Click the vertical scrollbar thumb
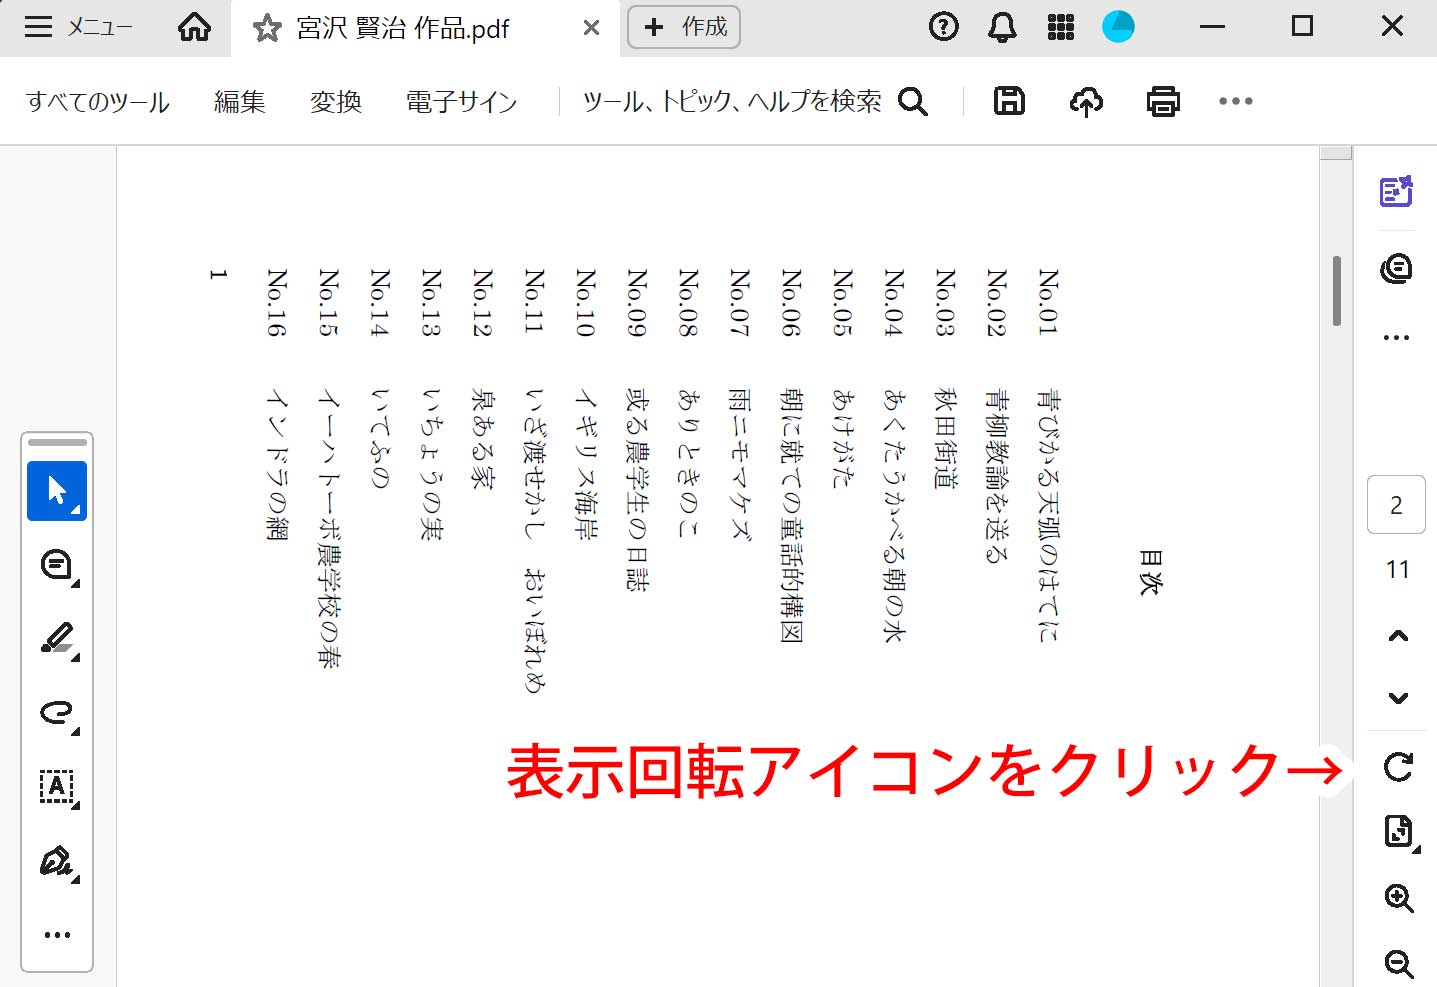Screen dimensions: 1437x987 (1336, 291)
